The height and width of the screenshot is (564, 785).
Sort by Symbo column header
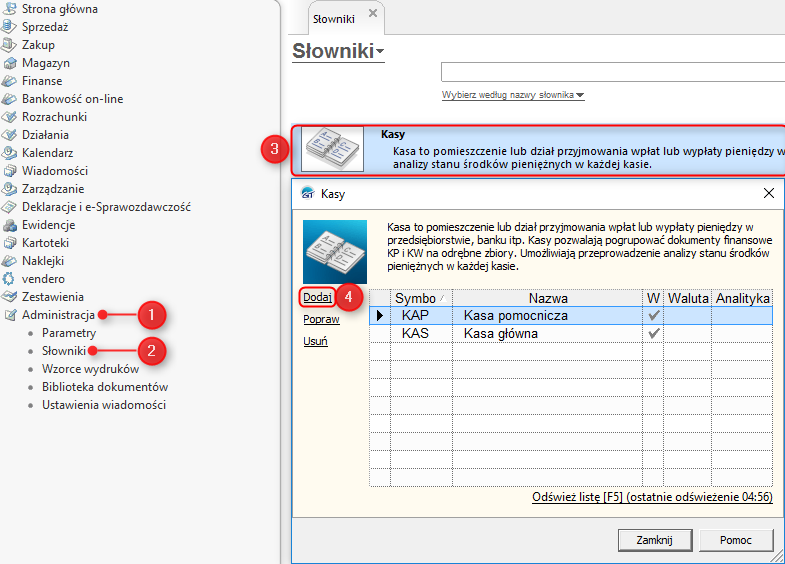click(421, 298)
